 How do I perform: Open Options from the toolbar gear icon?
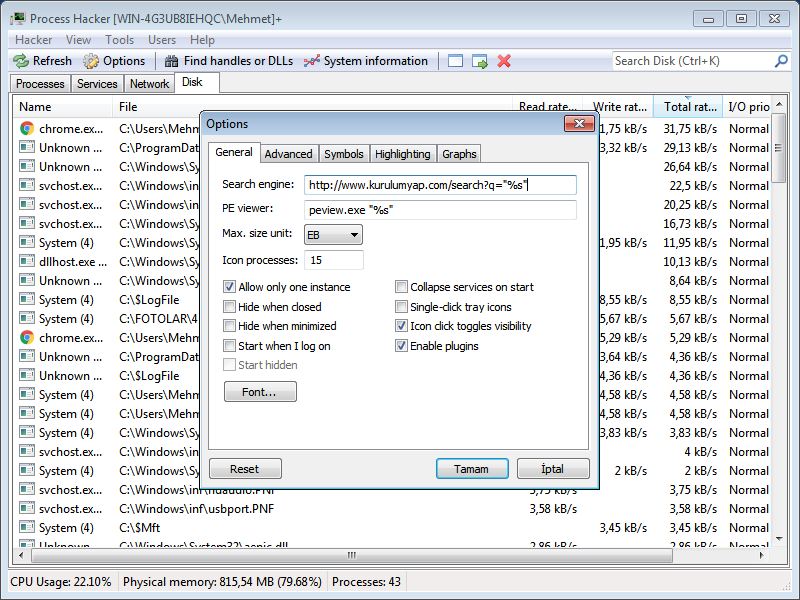[x=114, y=61]
